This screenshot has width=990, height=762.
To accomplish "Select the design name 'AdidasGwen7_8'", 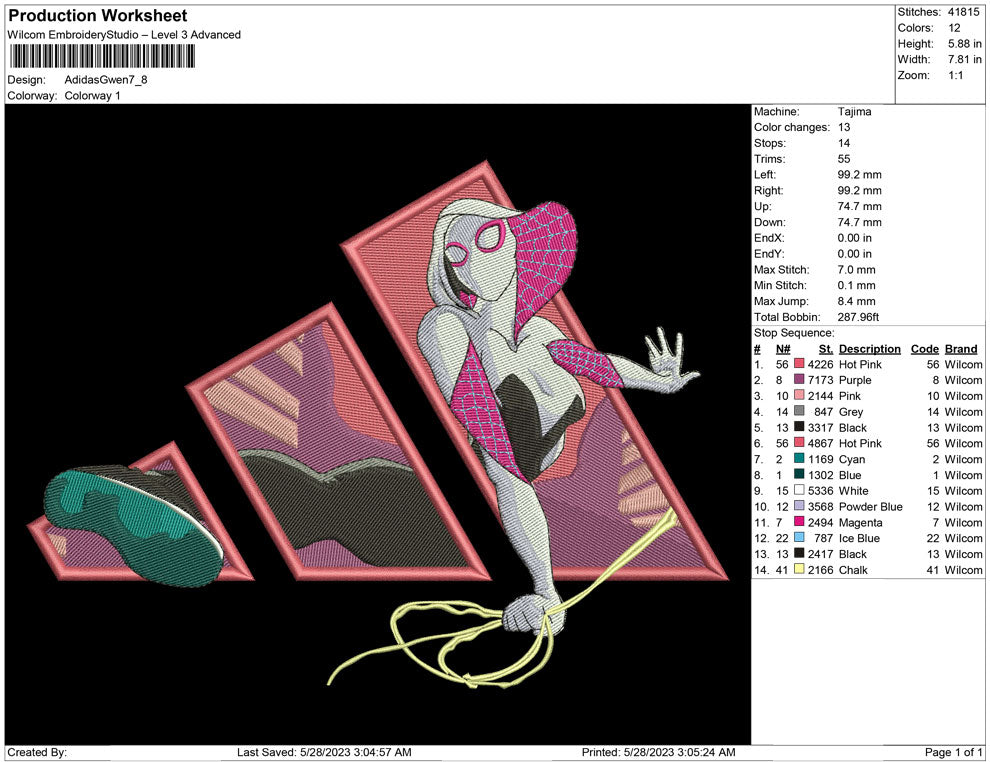I will click(x=106, y=80).
